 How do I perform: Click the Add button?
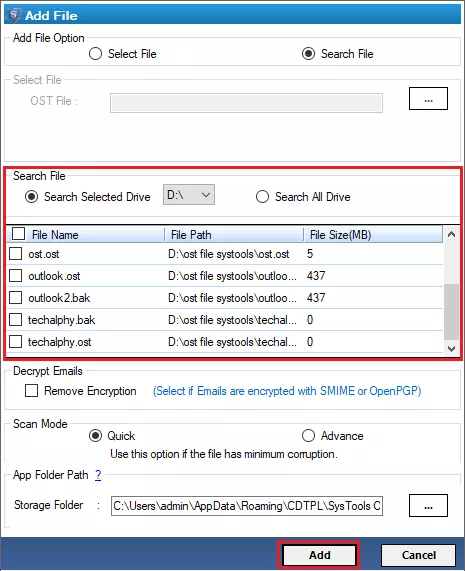coord(319,555)
